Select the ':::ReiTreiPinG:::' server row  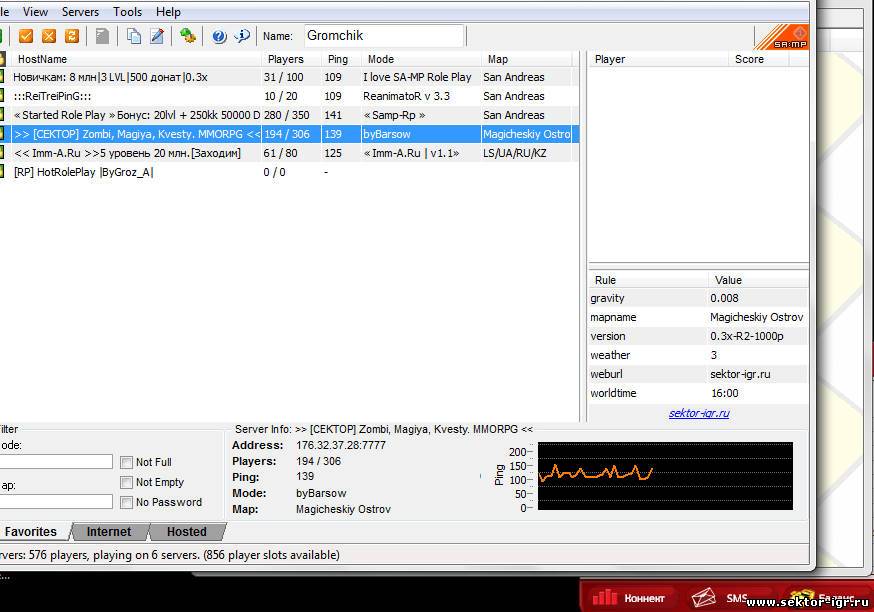[x=289, y=96]
